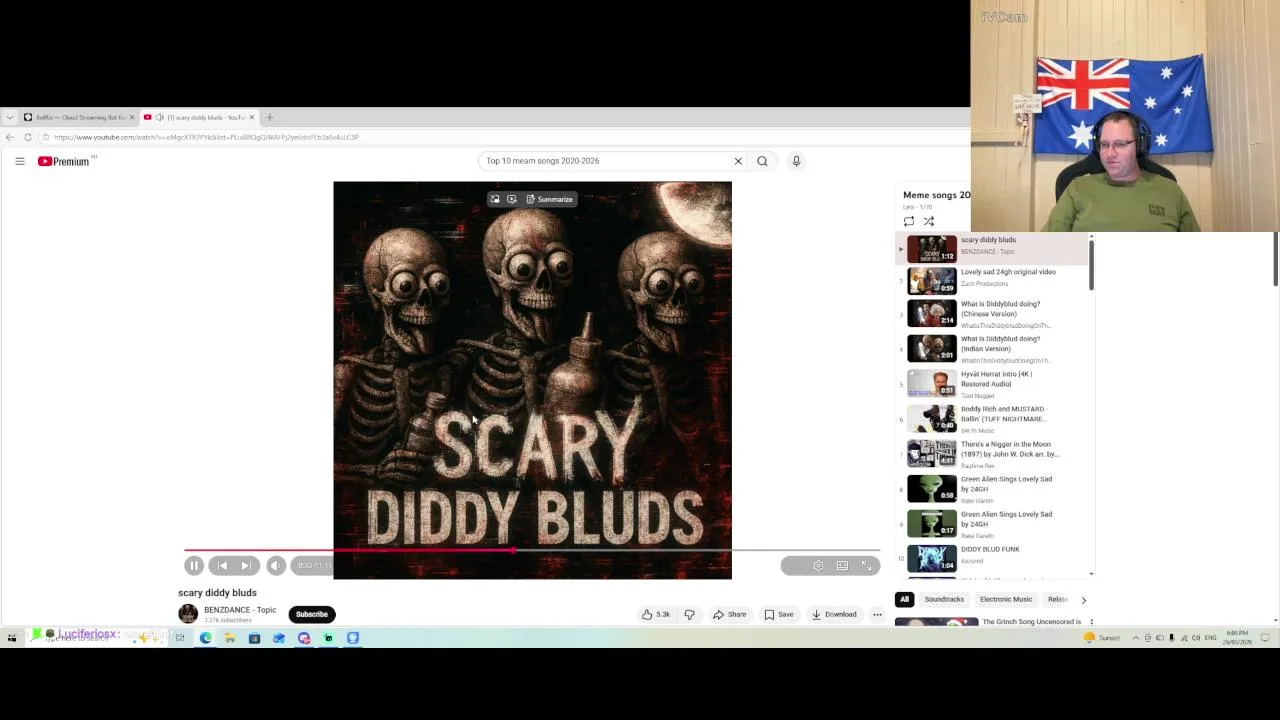Play Hyvät Herrat intro 4K video
Viewport: 1280px width, 720px height.
point(990,384)
